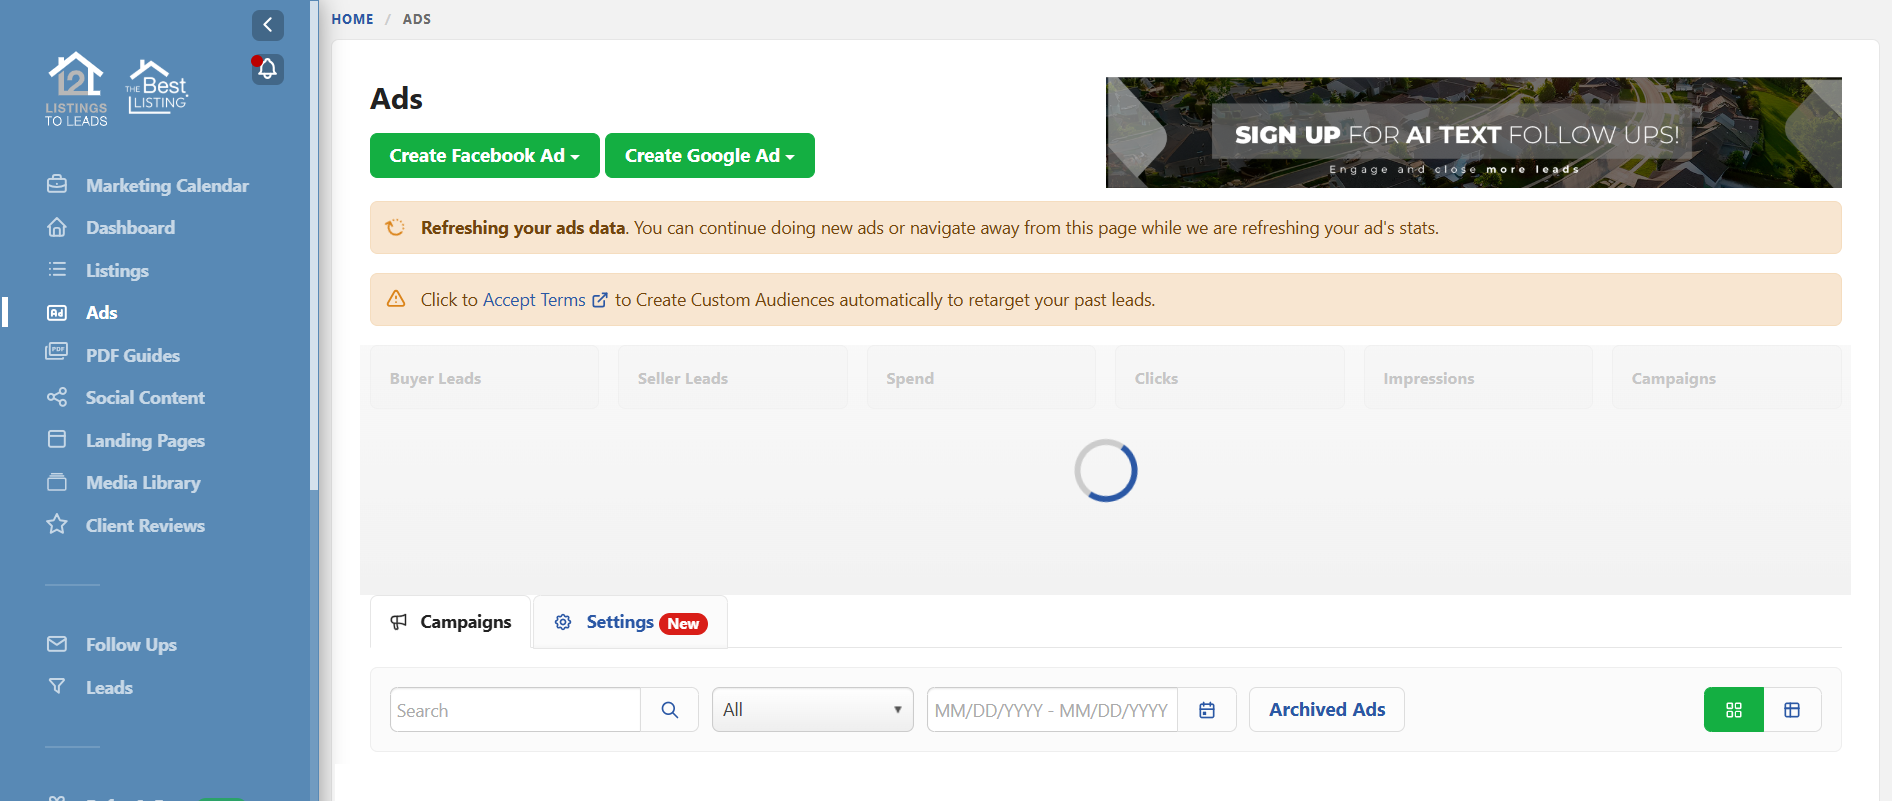1892x801 pixels.
Task: Click the Archived Ads button
Action: (1326, 710)
